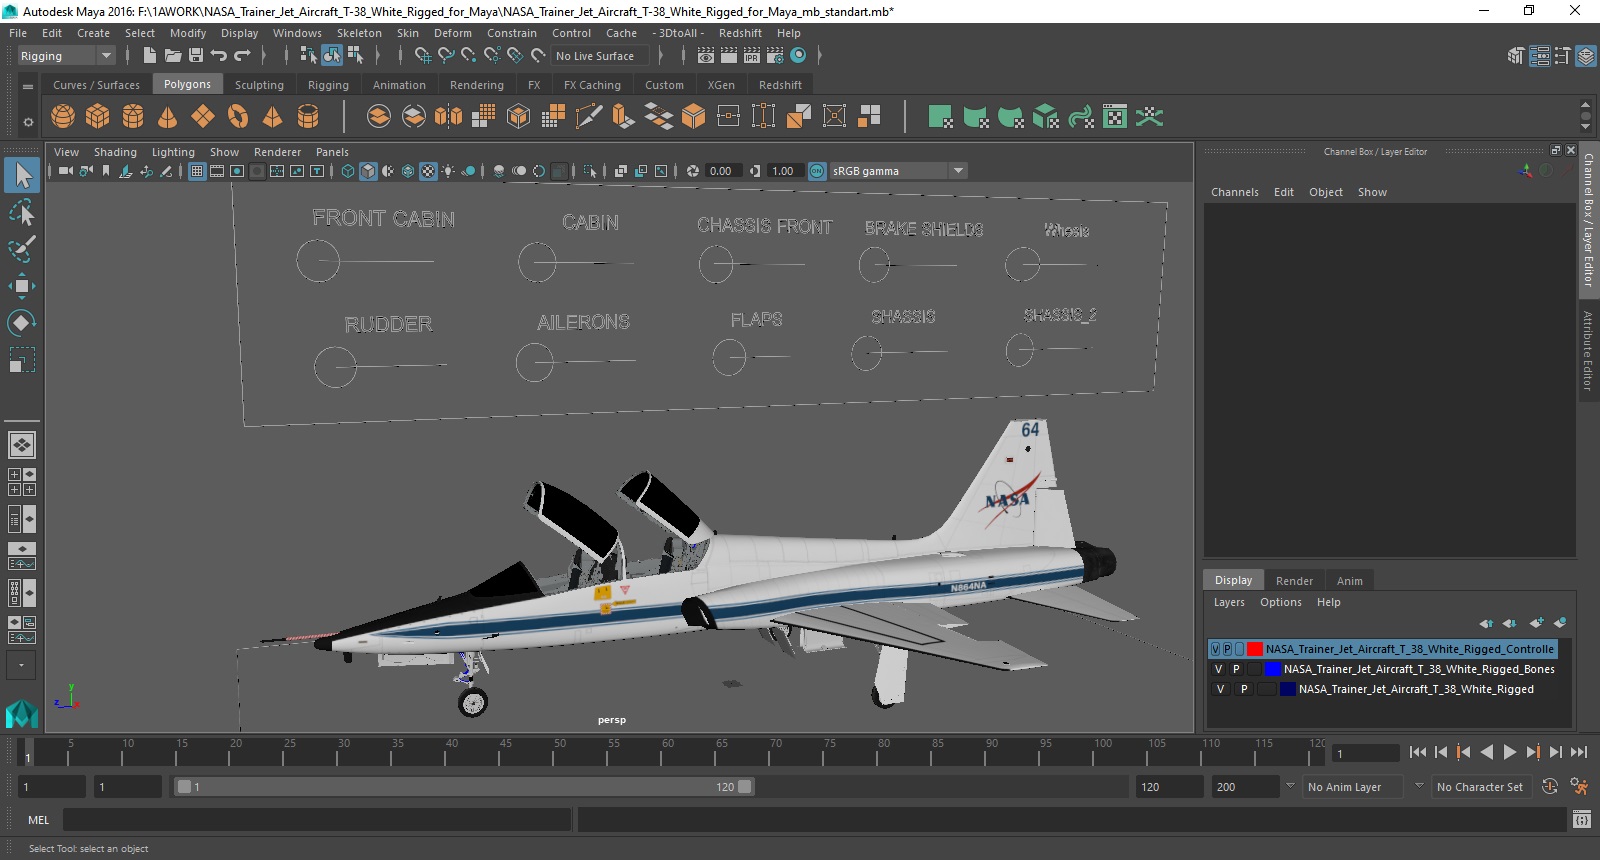The height and width of the screenshot is (860, 1600).
Task: Open Layers menu in Layer Editor
Action: pos(1229,602)
